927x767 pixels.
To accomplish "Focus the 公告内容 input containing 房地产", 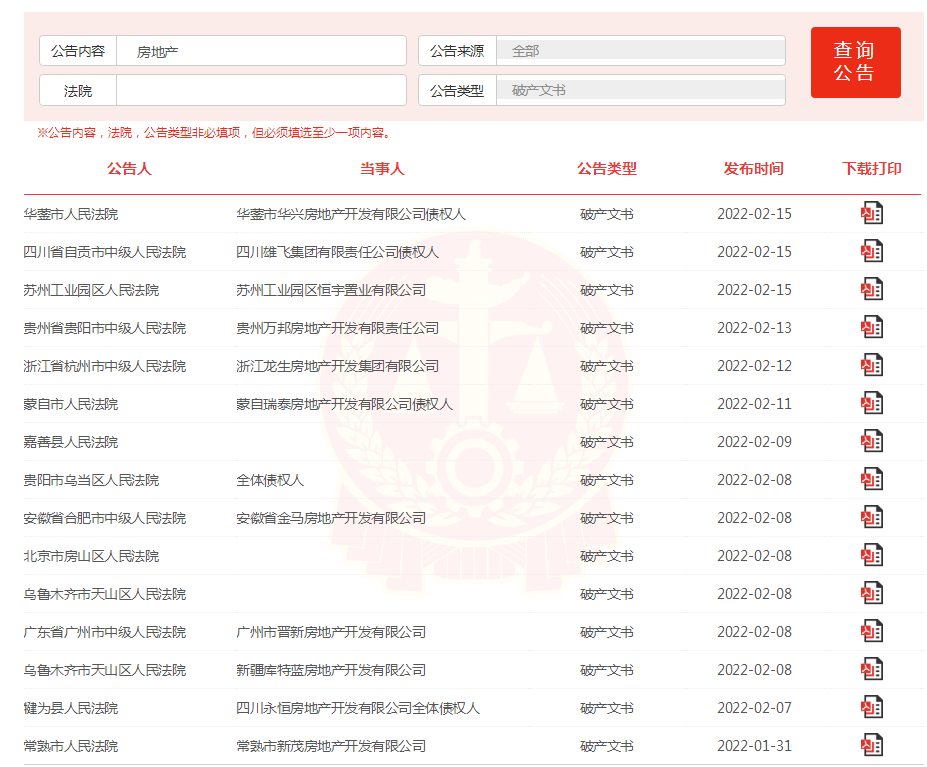I will coord(261,51).
